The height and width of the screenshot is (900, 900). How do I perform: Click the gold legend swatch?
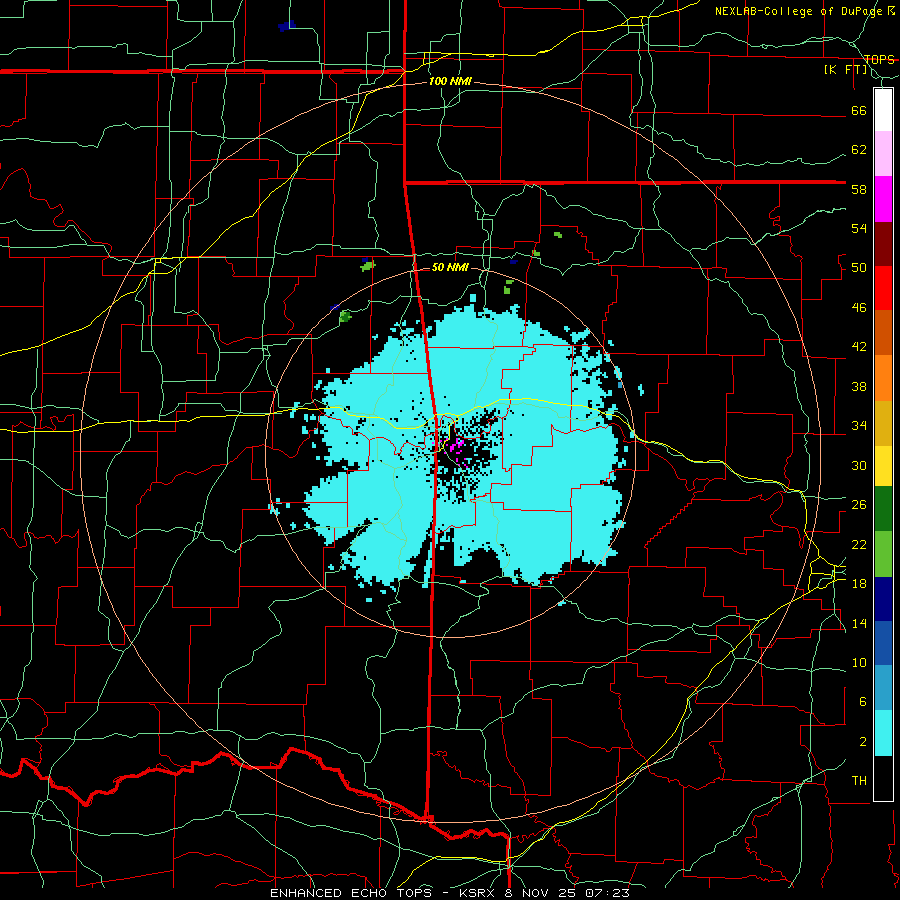point(883,423)
